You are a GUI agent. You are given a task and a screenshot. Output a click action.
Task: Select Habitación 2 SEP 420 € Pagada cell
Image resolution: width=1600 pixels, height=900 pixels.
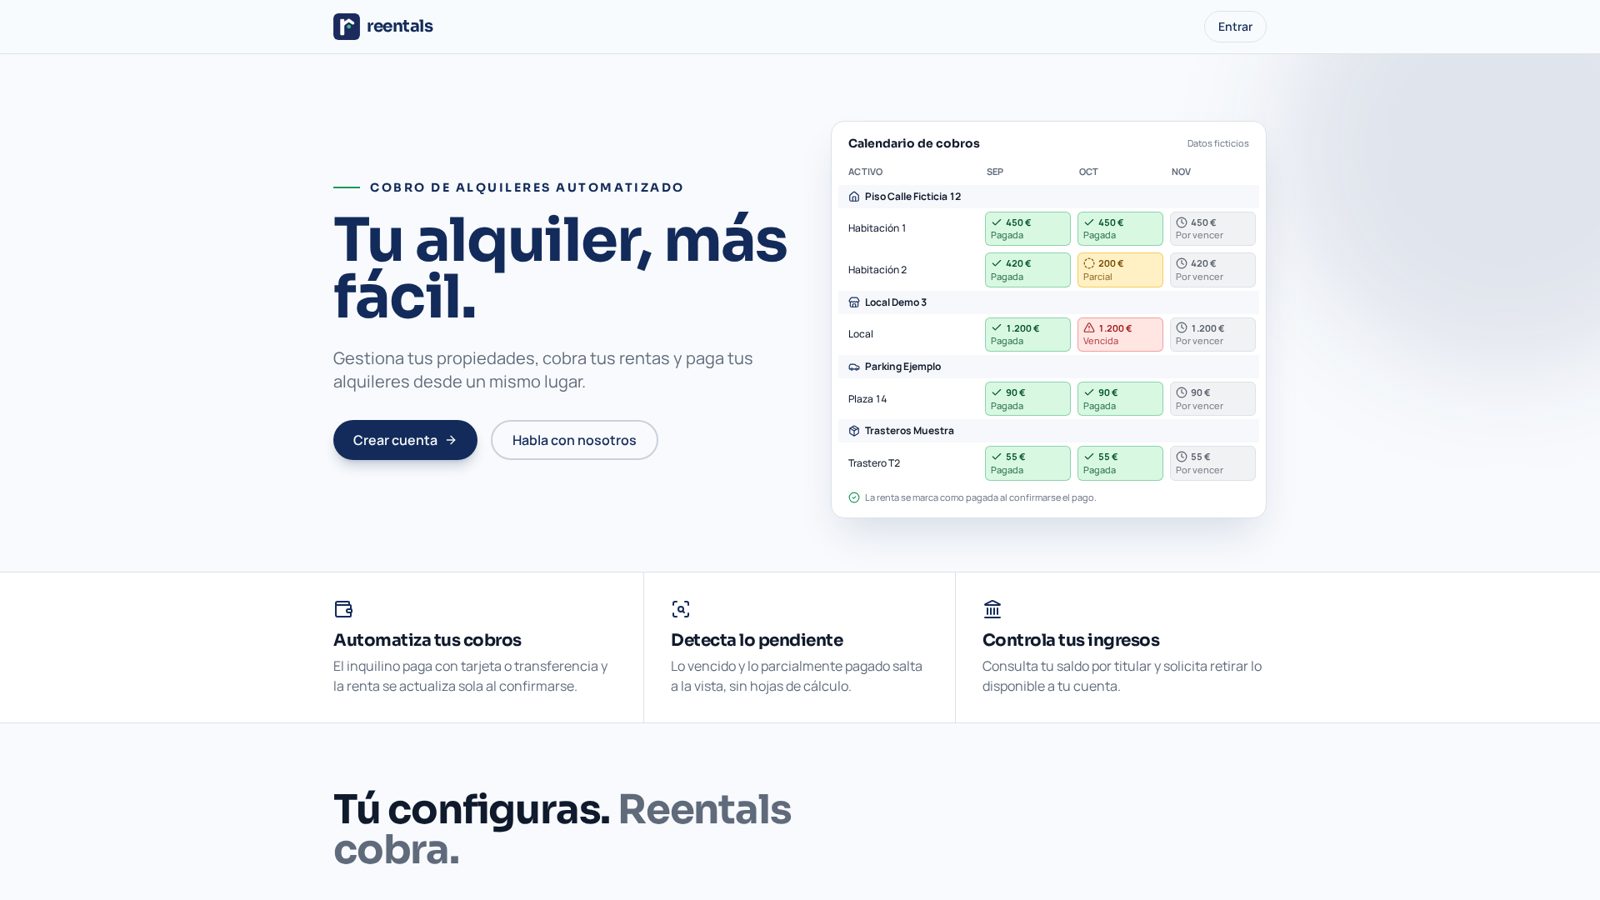click(1027, 270)
